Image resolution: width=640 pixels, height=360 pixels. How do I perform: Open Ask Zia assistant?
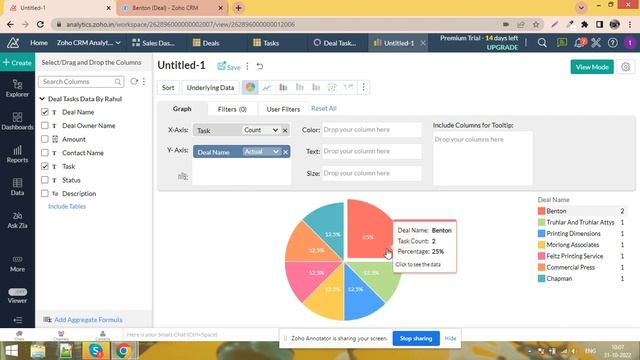tap(17, 220)
